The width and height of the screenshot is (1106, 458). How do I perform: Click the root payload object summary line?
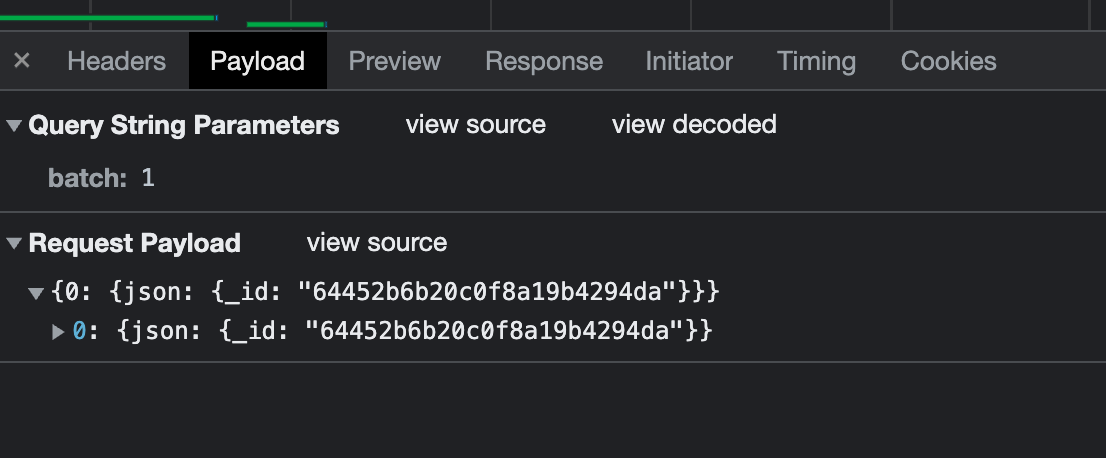385,293
